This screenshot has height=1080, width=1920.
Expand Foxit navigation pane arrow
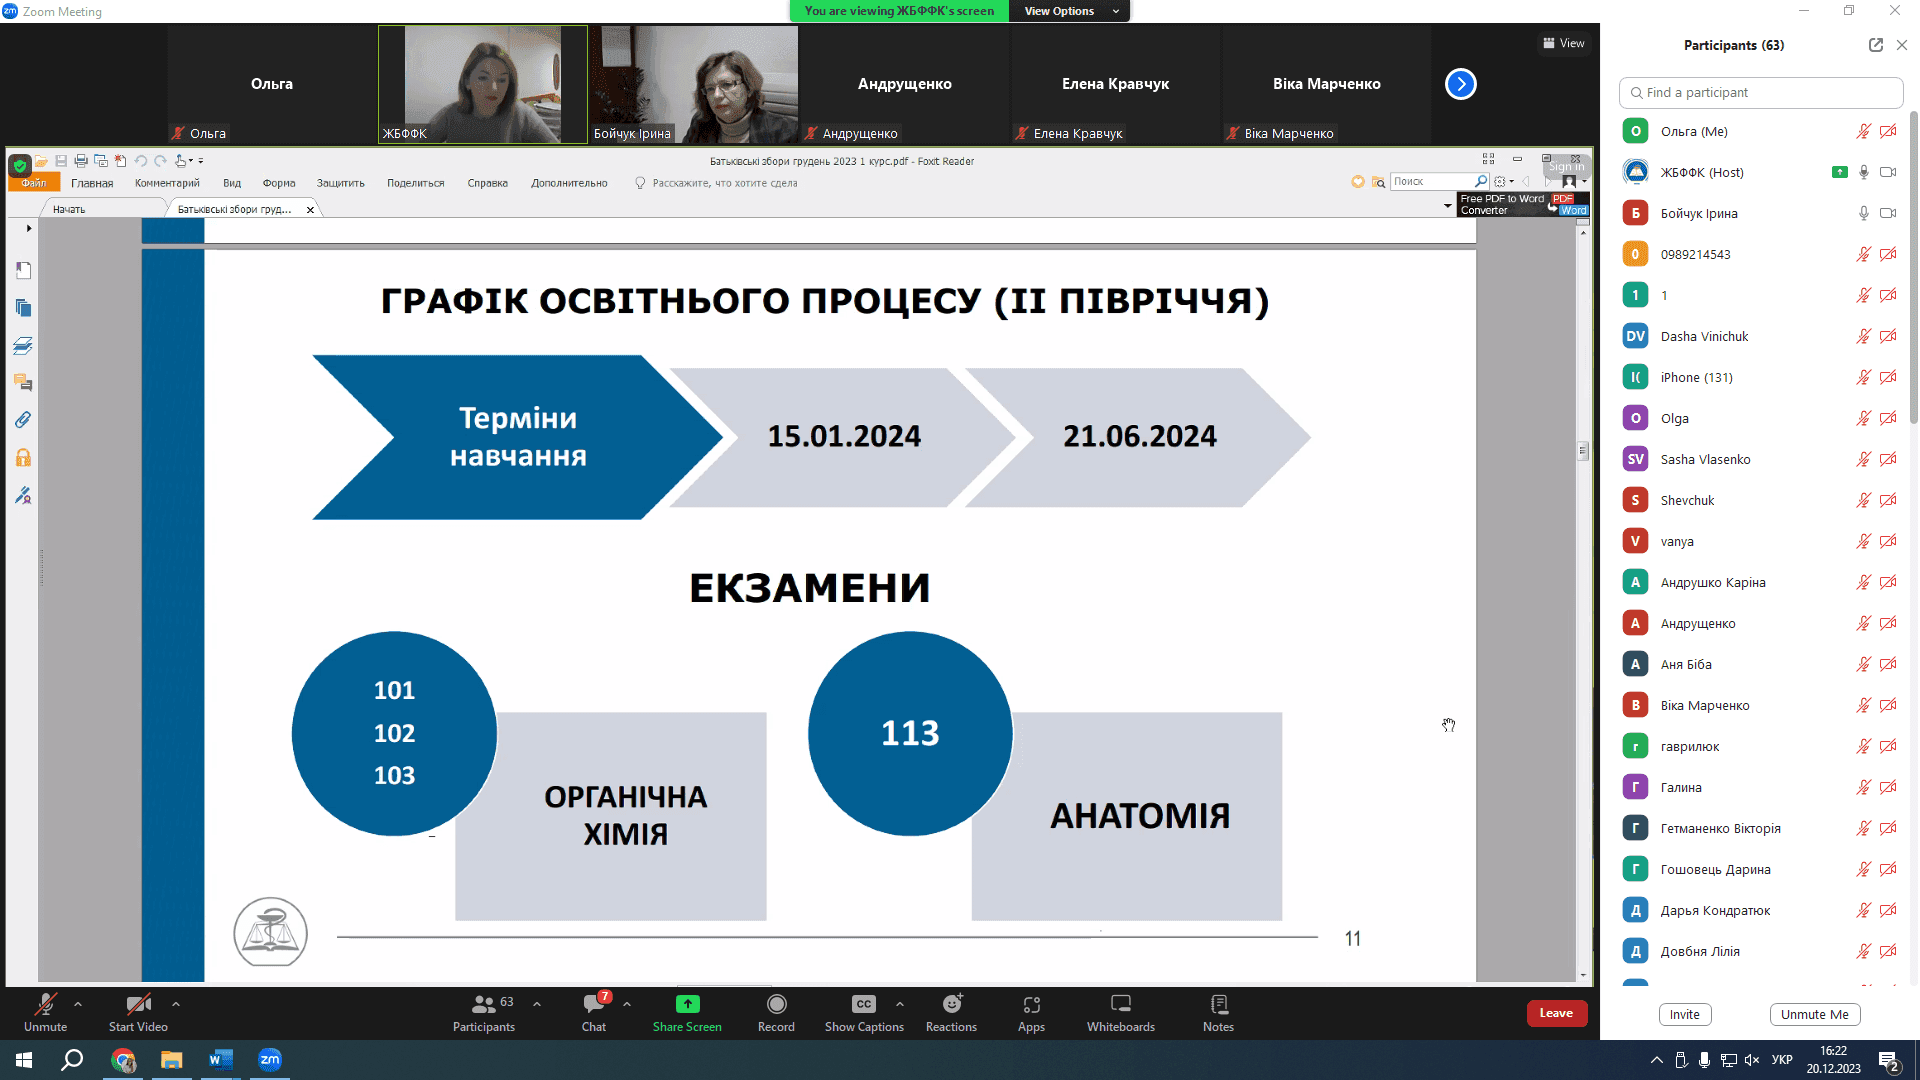click(29, 228)
